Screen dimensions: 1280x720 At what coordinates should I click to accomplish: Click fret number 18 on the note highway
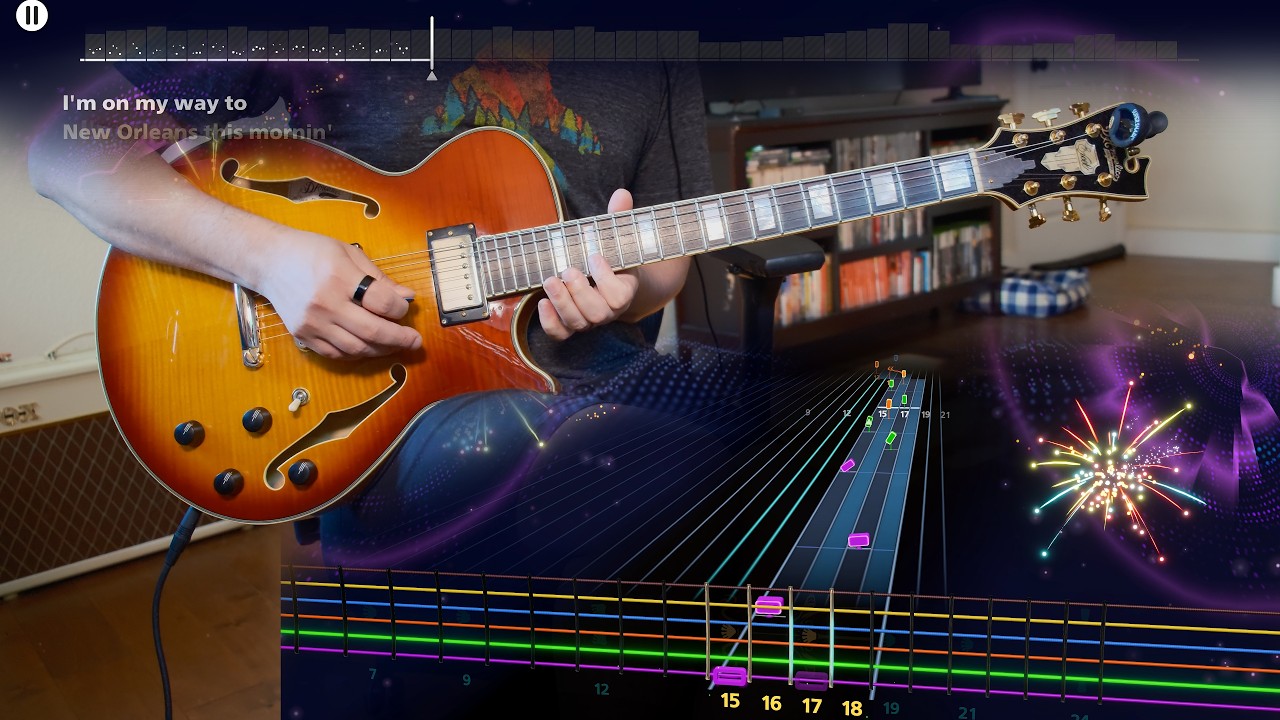tap(852, 708)
